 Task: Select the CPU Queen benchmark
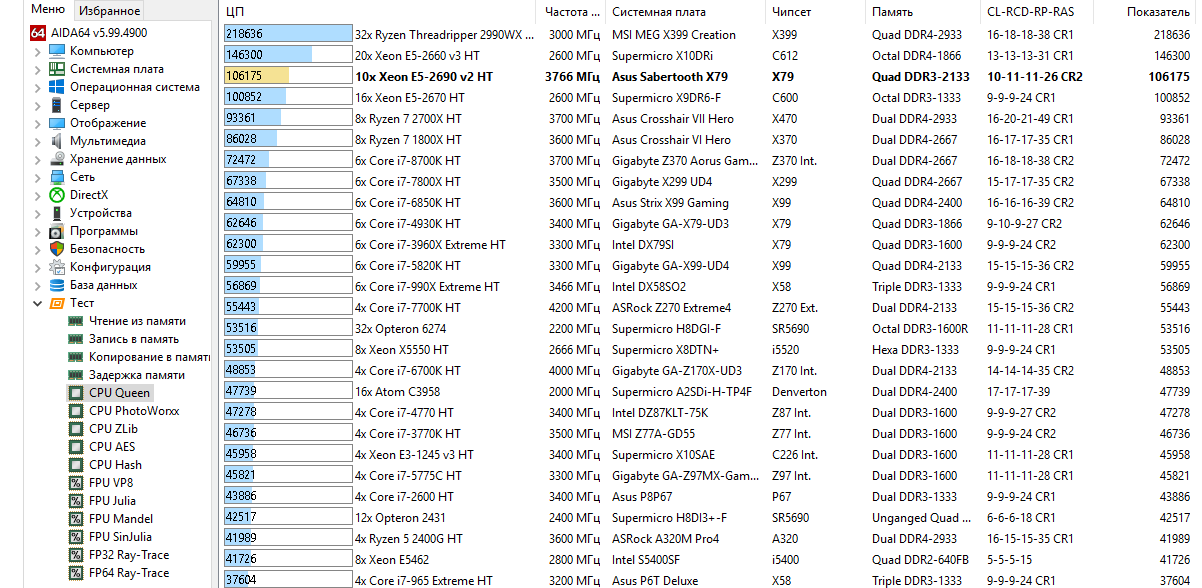coord(119,393)
